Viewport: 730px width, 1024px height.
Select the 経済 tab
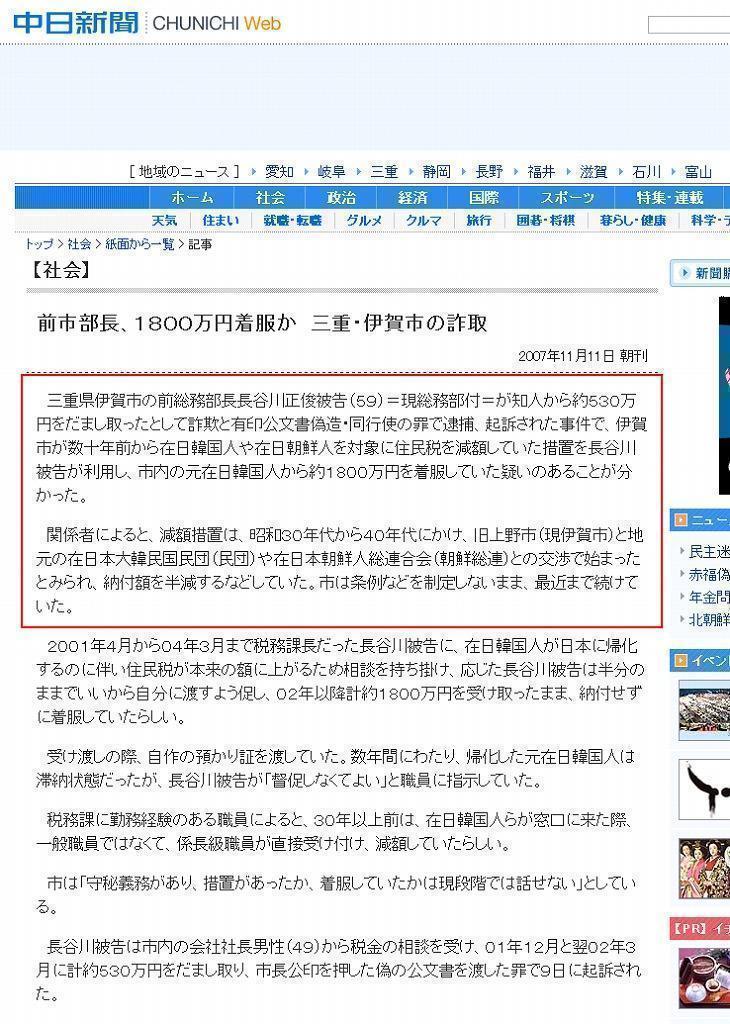(x=412, y=198)
